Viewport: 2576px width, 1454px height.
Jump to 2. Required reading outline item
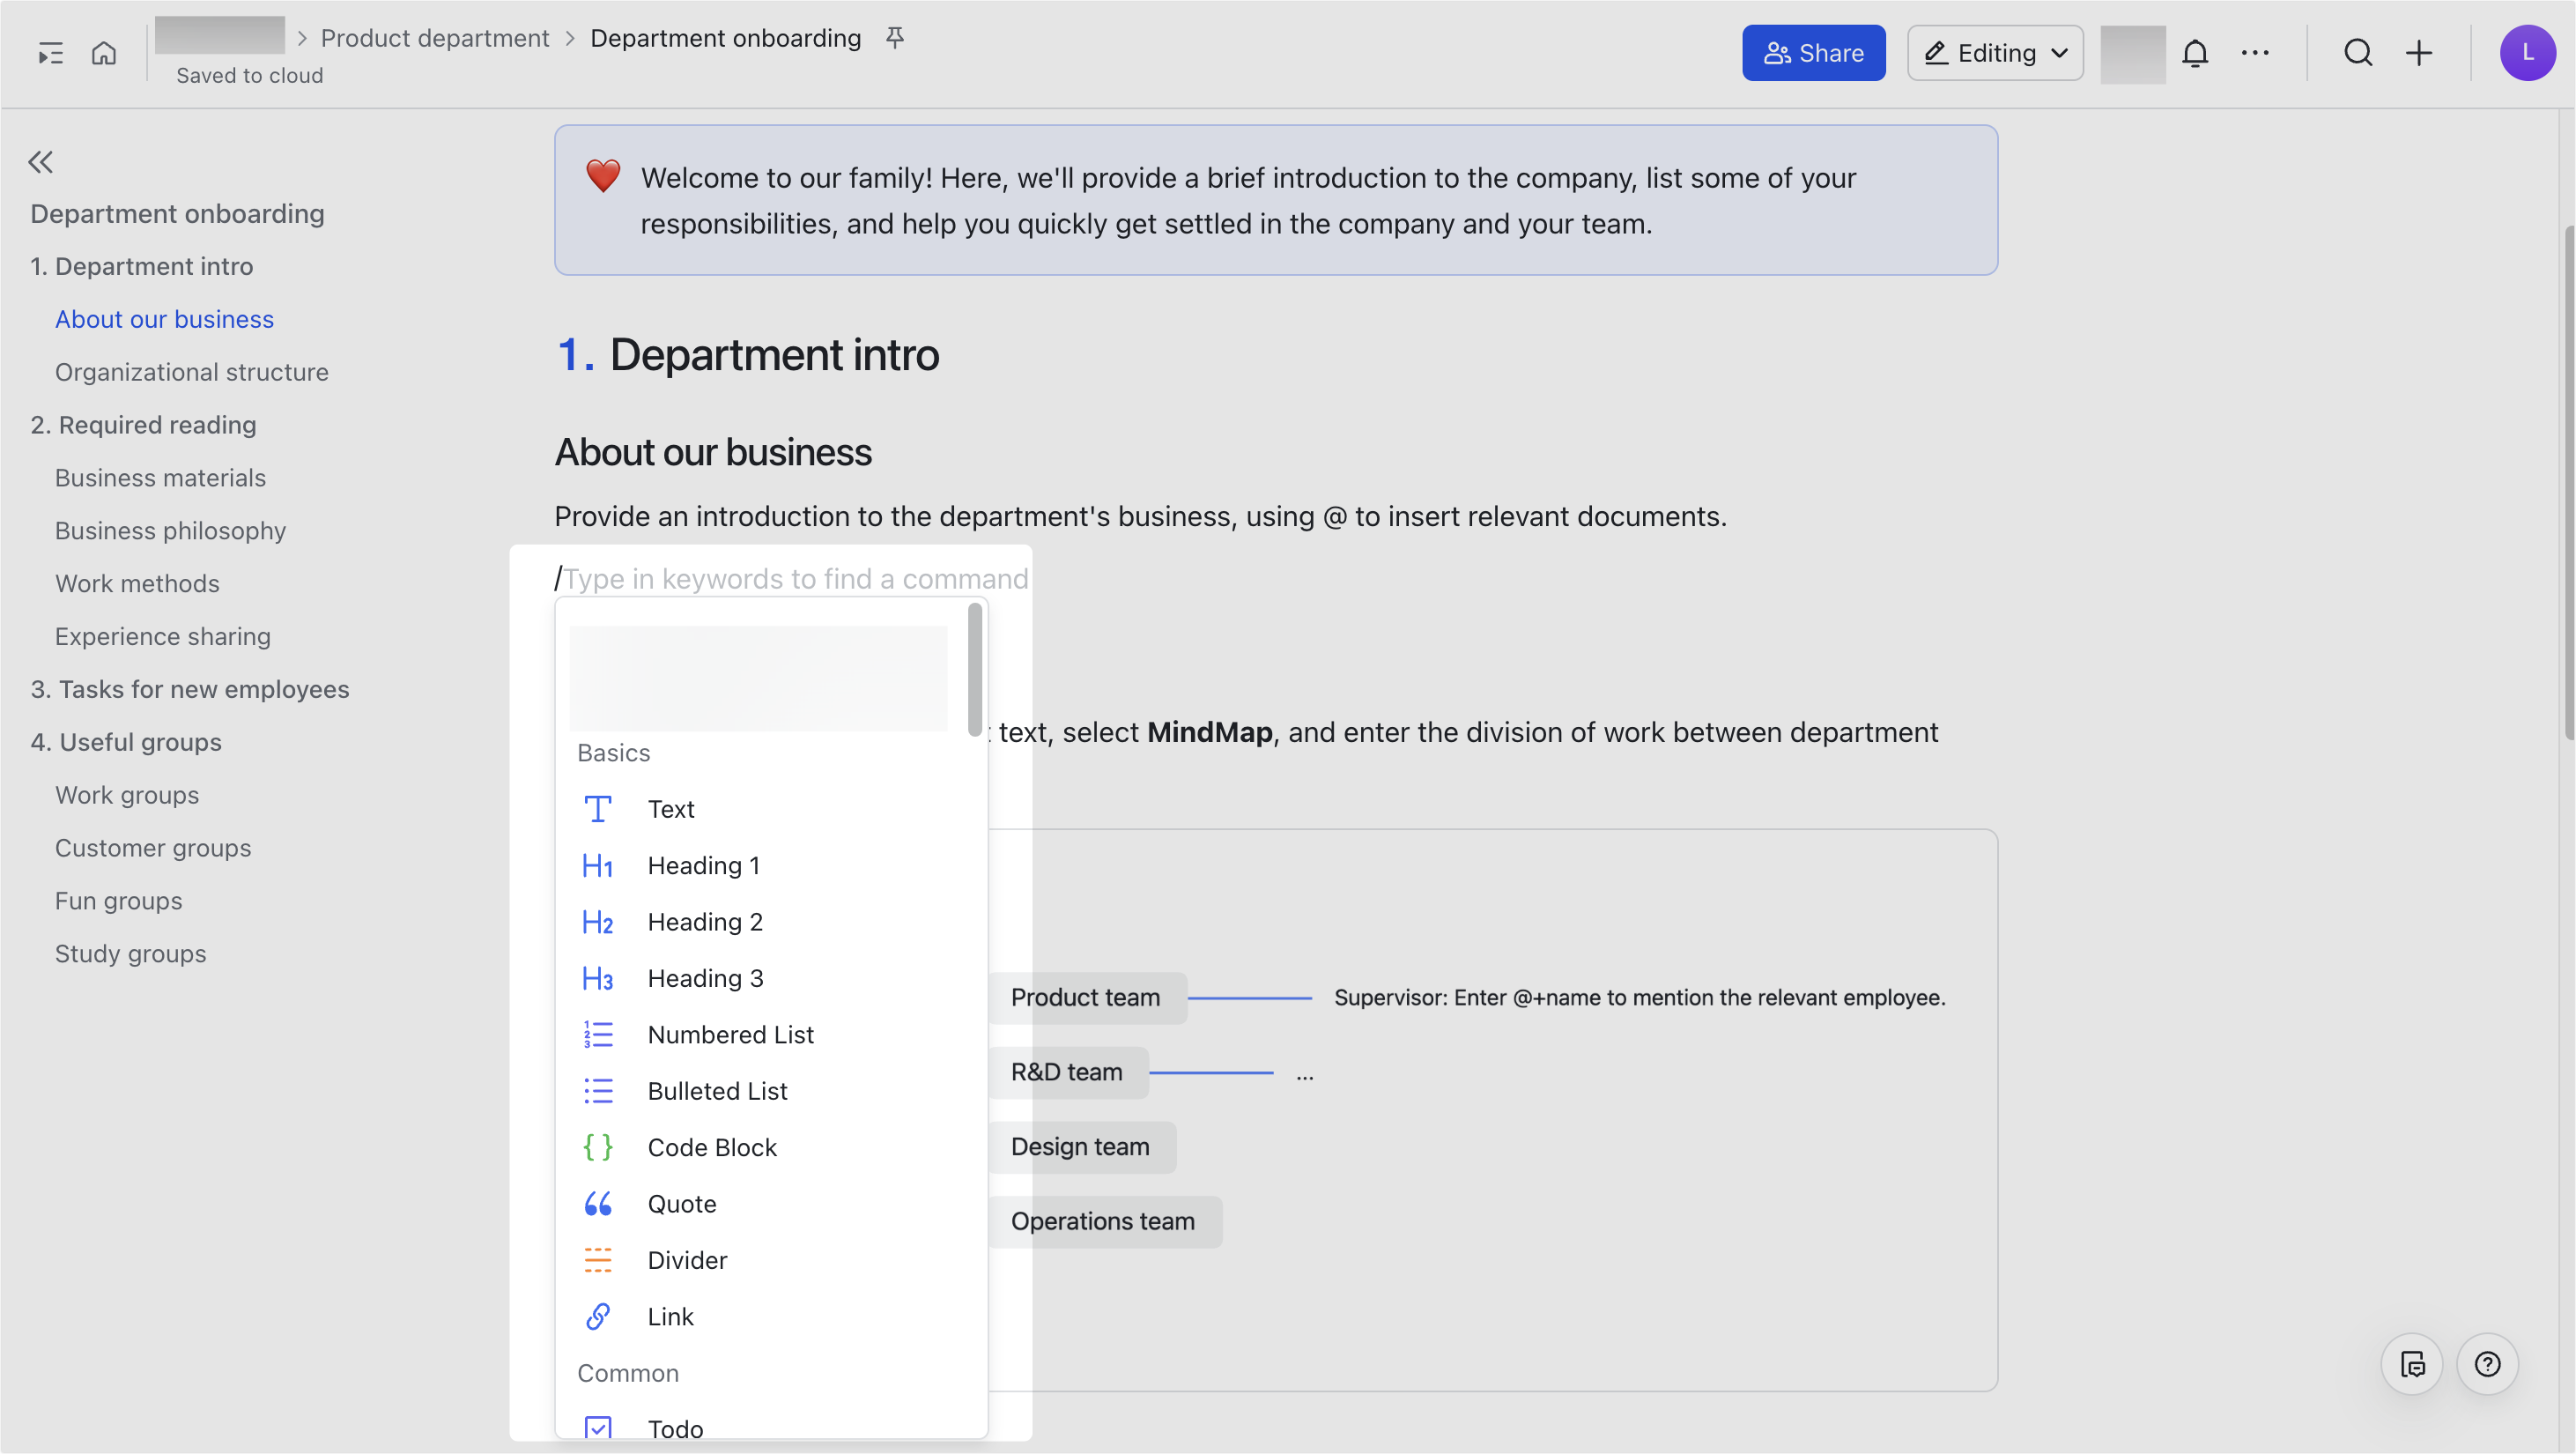[143, 425]
